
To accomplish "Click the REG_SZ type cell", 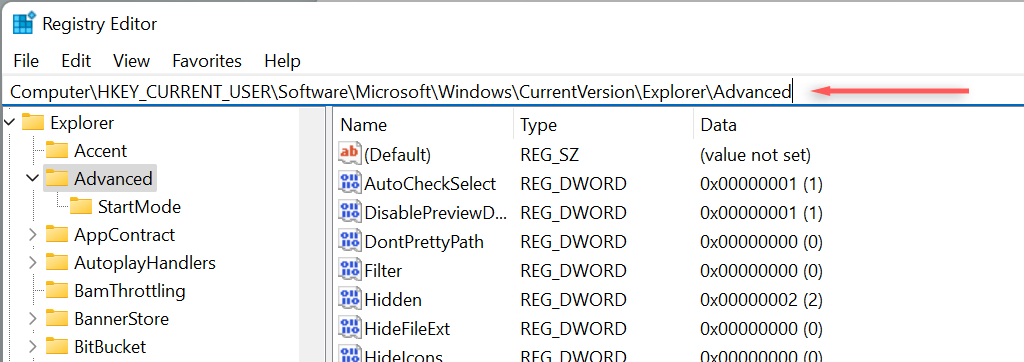I will point(549,156).
